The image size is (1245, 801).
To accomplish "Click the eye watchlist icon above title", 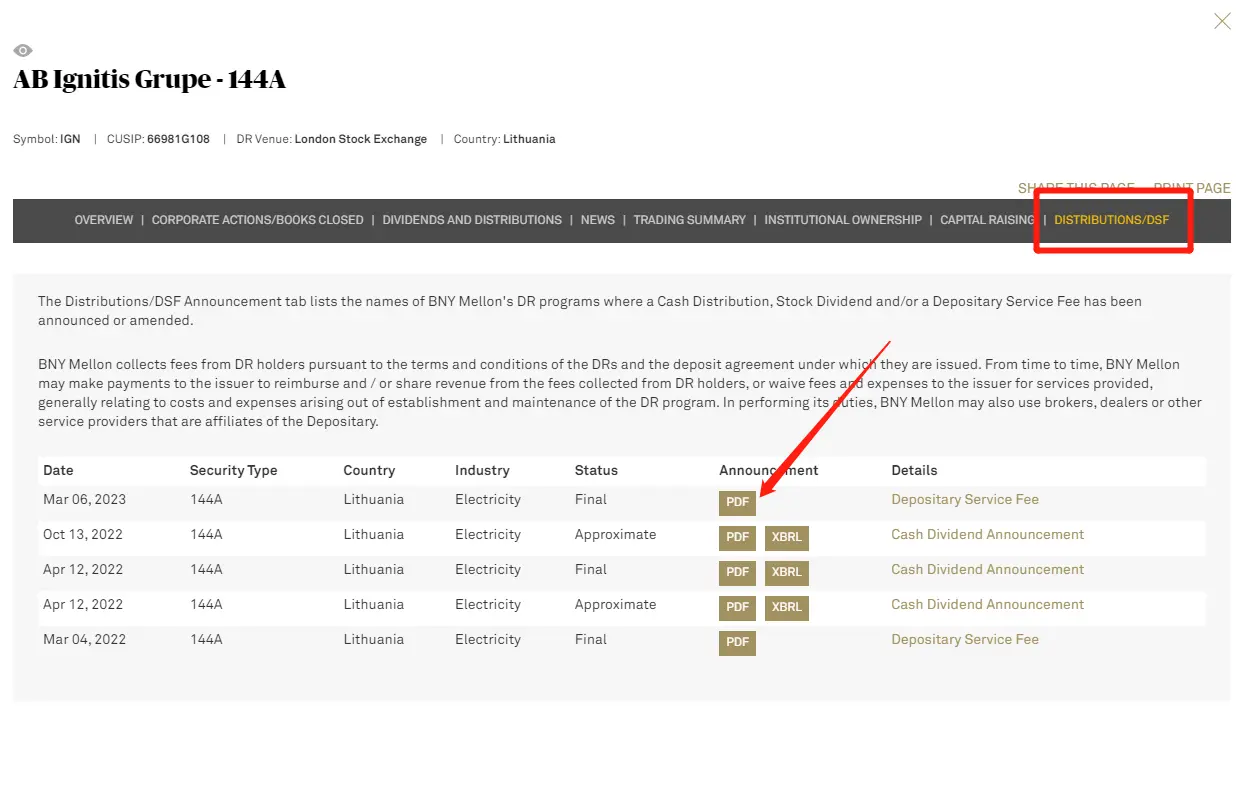I will (23, 51).
